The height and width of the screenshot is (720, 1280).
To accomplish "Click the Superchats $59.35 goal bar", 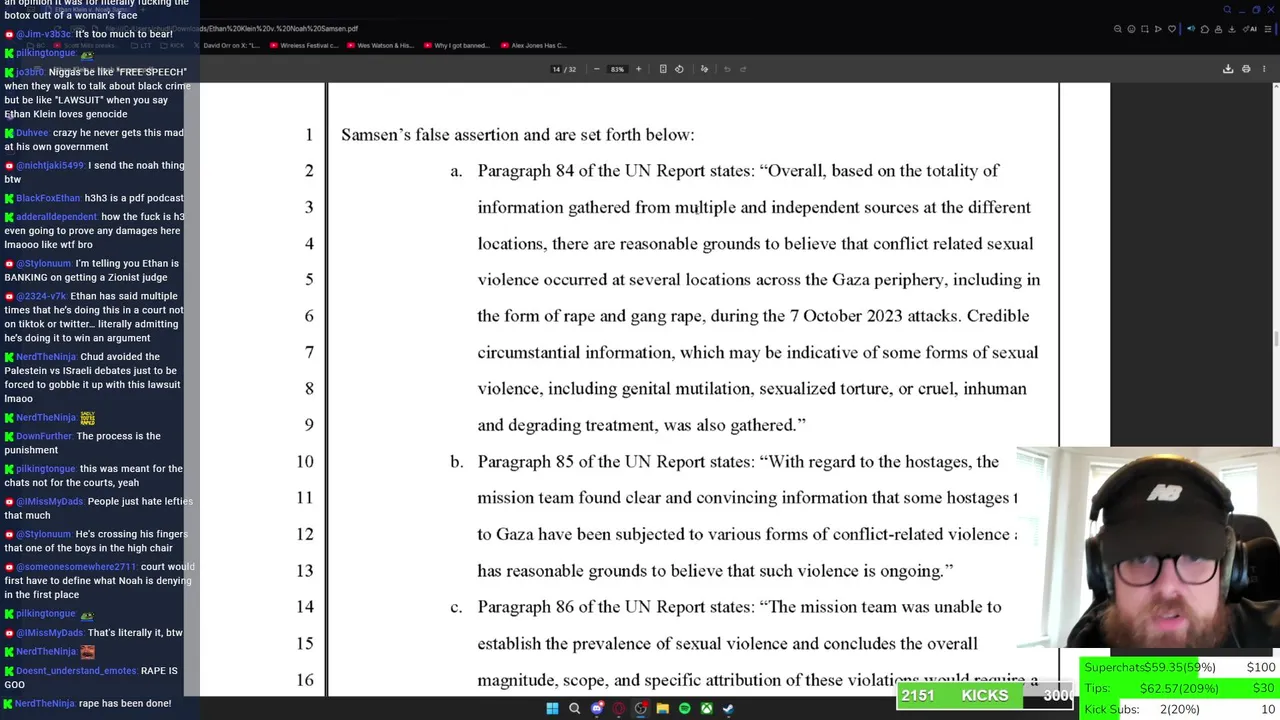I will [1180, 667].
